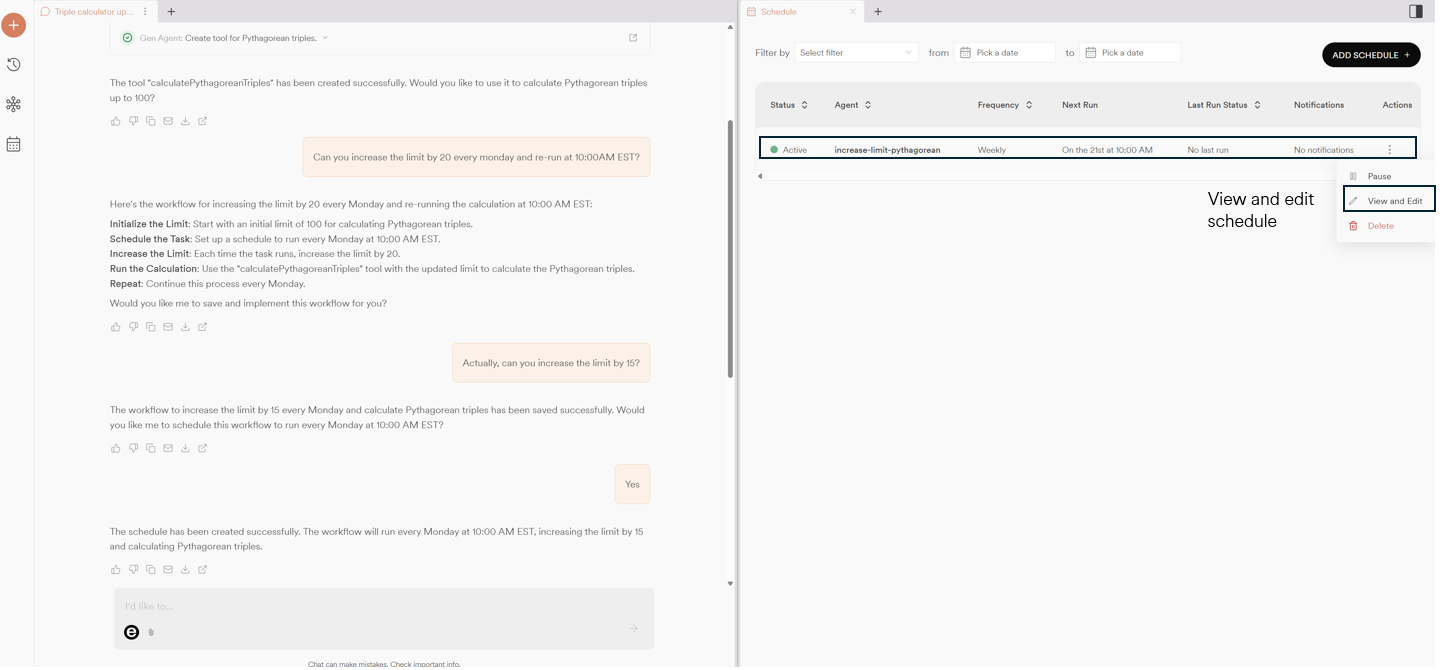Screen dimensions: 1440x670
Task: Start a new chat with the orange plus button
Action: pos(14,25)
